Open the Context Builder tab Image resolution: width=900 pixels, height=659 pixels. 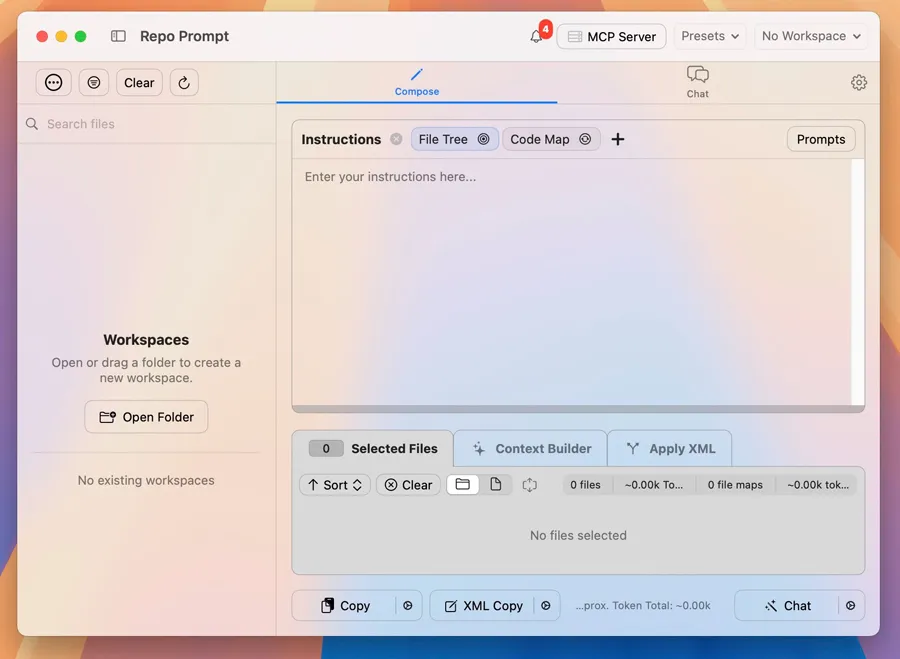(x=531, y=449)
